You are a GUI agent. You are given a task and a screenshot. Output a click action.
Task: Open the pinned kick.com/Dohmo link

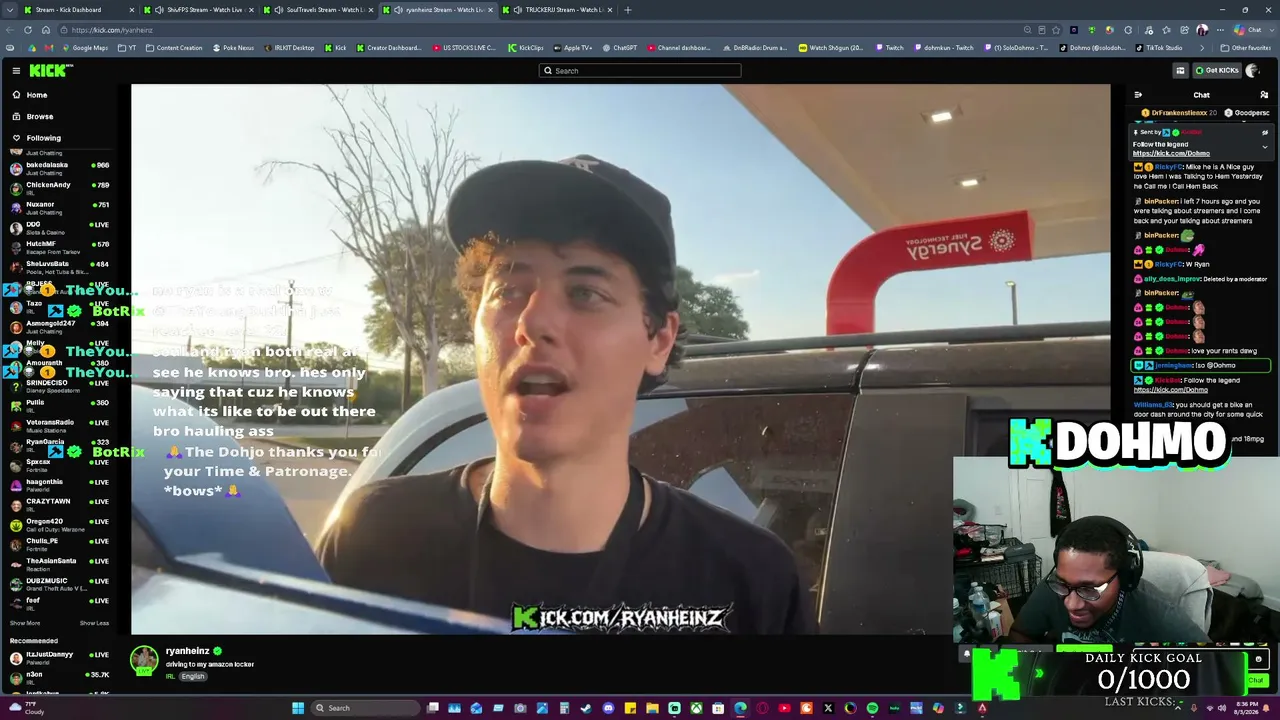1171,154
